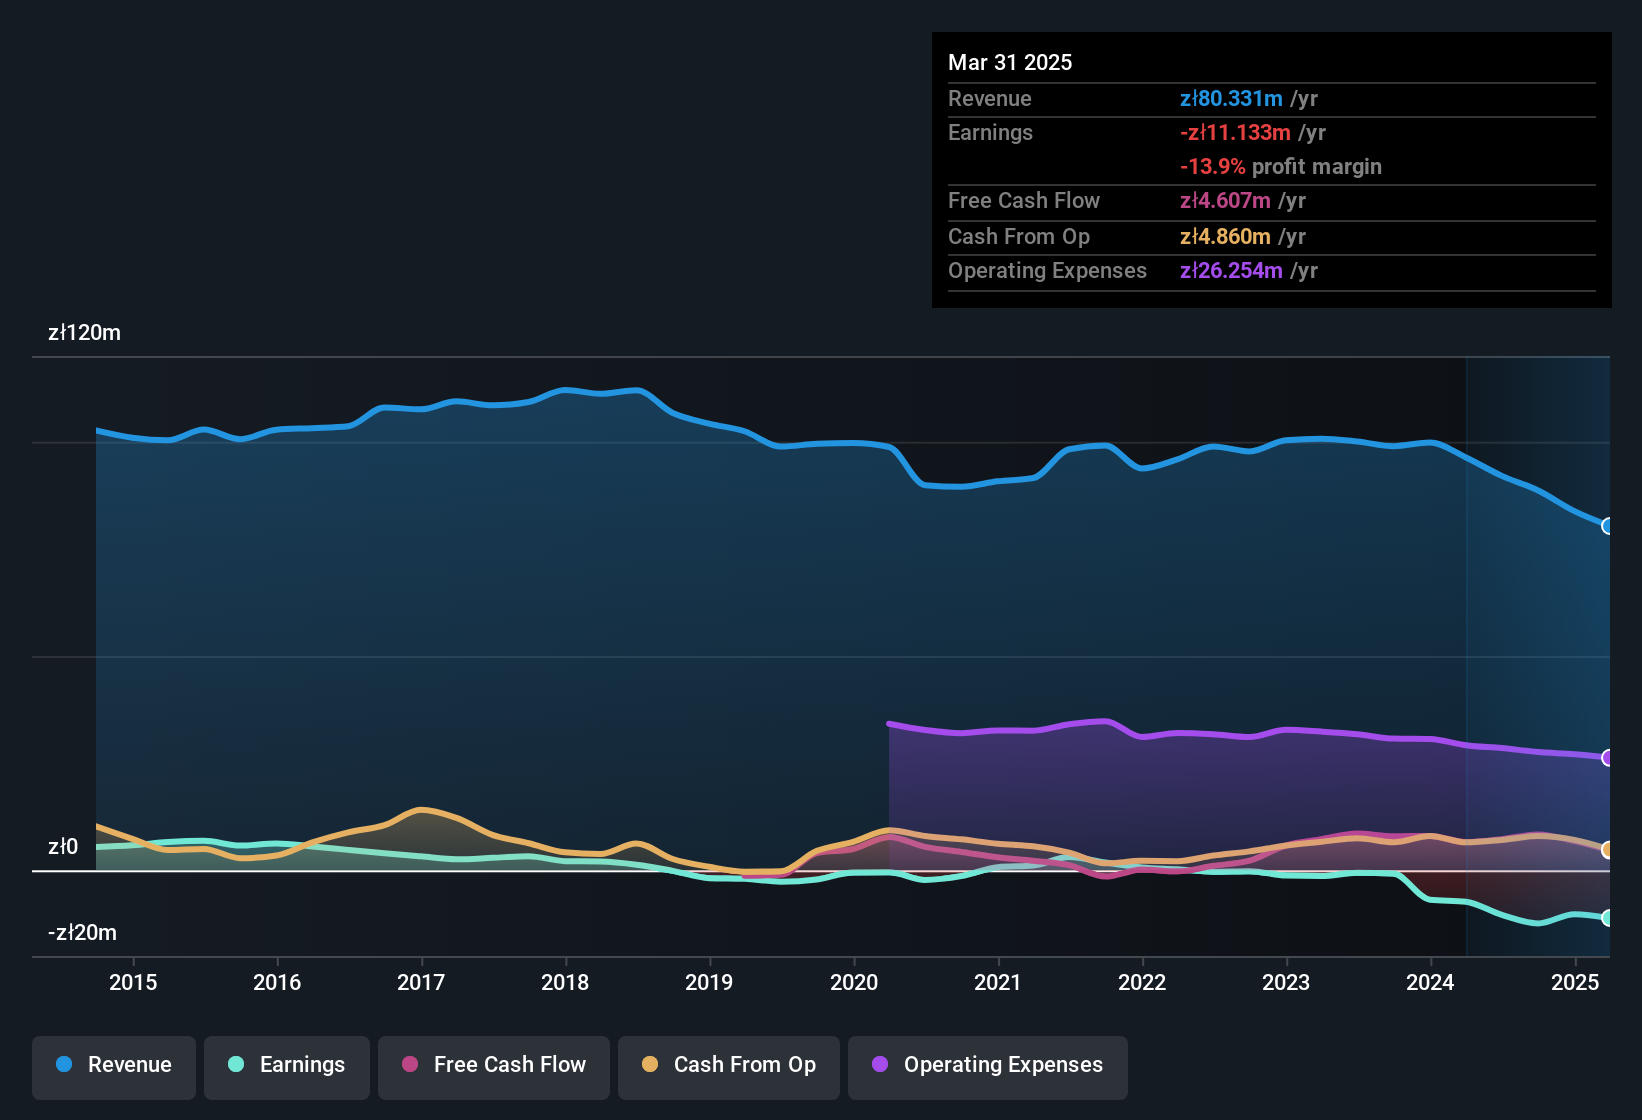
Task: Click the Cash From Op endpoint marker
Action: [1607, 850]
